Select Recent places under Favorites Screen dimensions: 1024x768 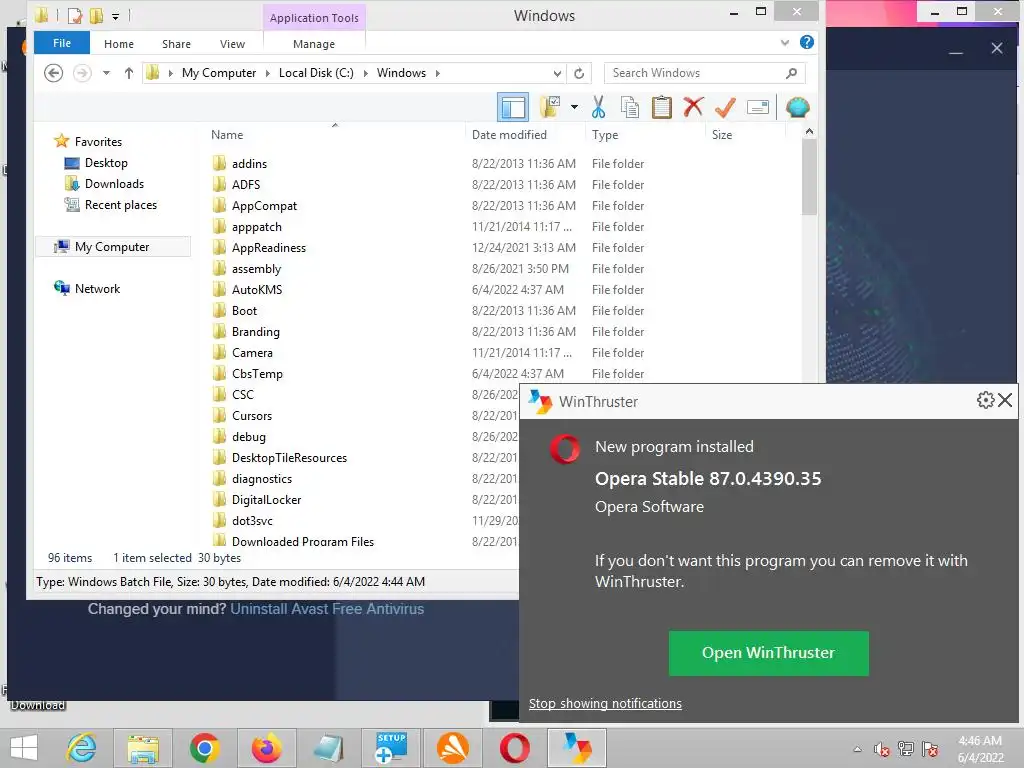[x=121, y=204]
